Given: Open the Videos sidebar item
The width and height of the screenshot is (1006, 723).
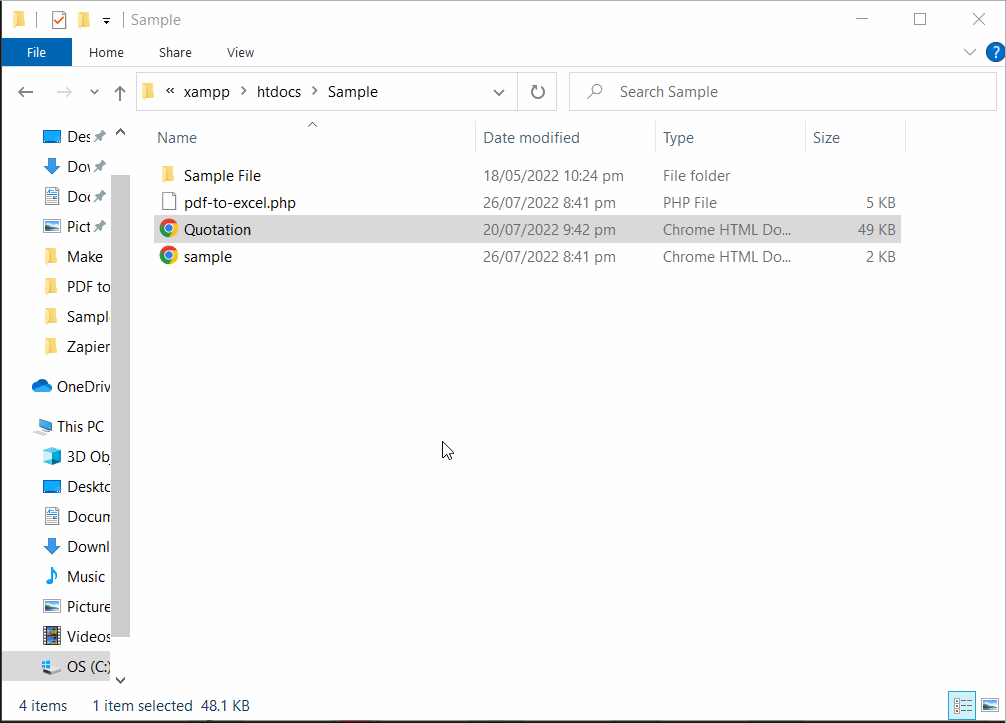Looking at the screenshot, I should 76,637.
